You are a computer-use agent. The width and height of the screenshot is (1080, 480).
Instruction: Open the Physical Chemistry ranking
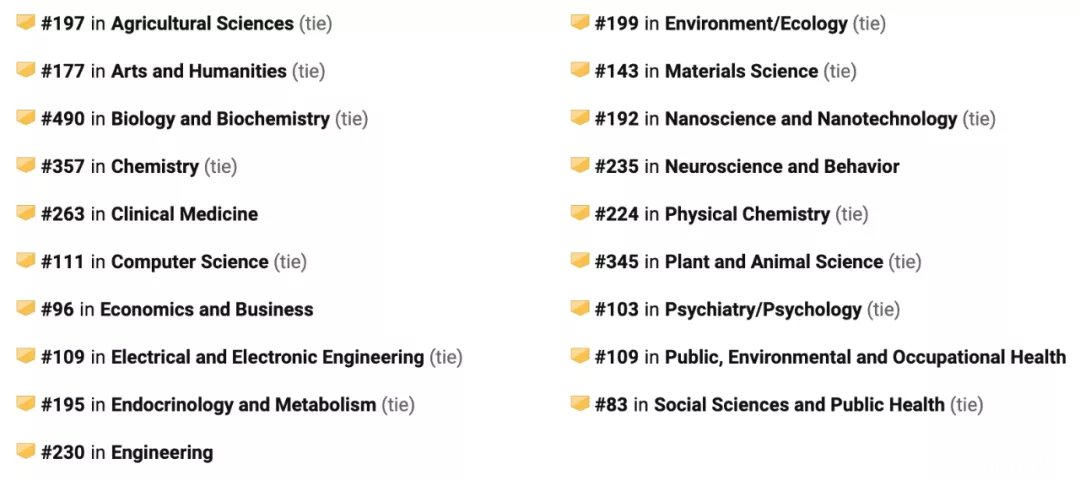(747, 214)
